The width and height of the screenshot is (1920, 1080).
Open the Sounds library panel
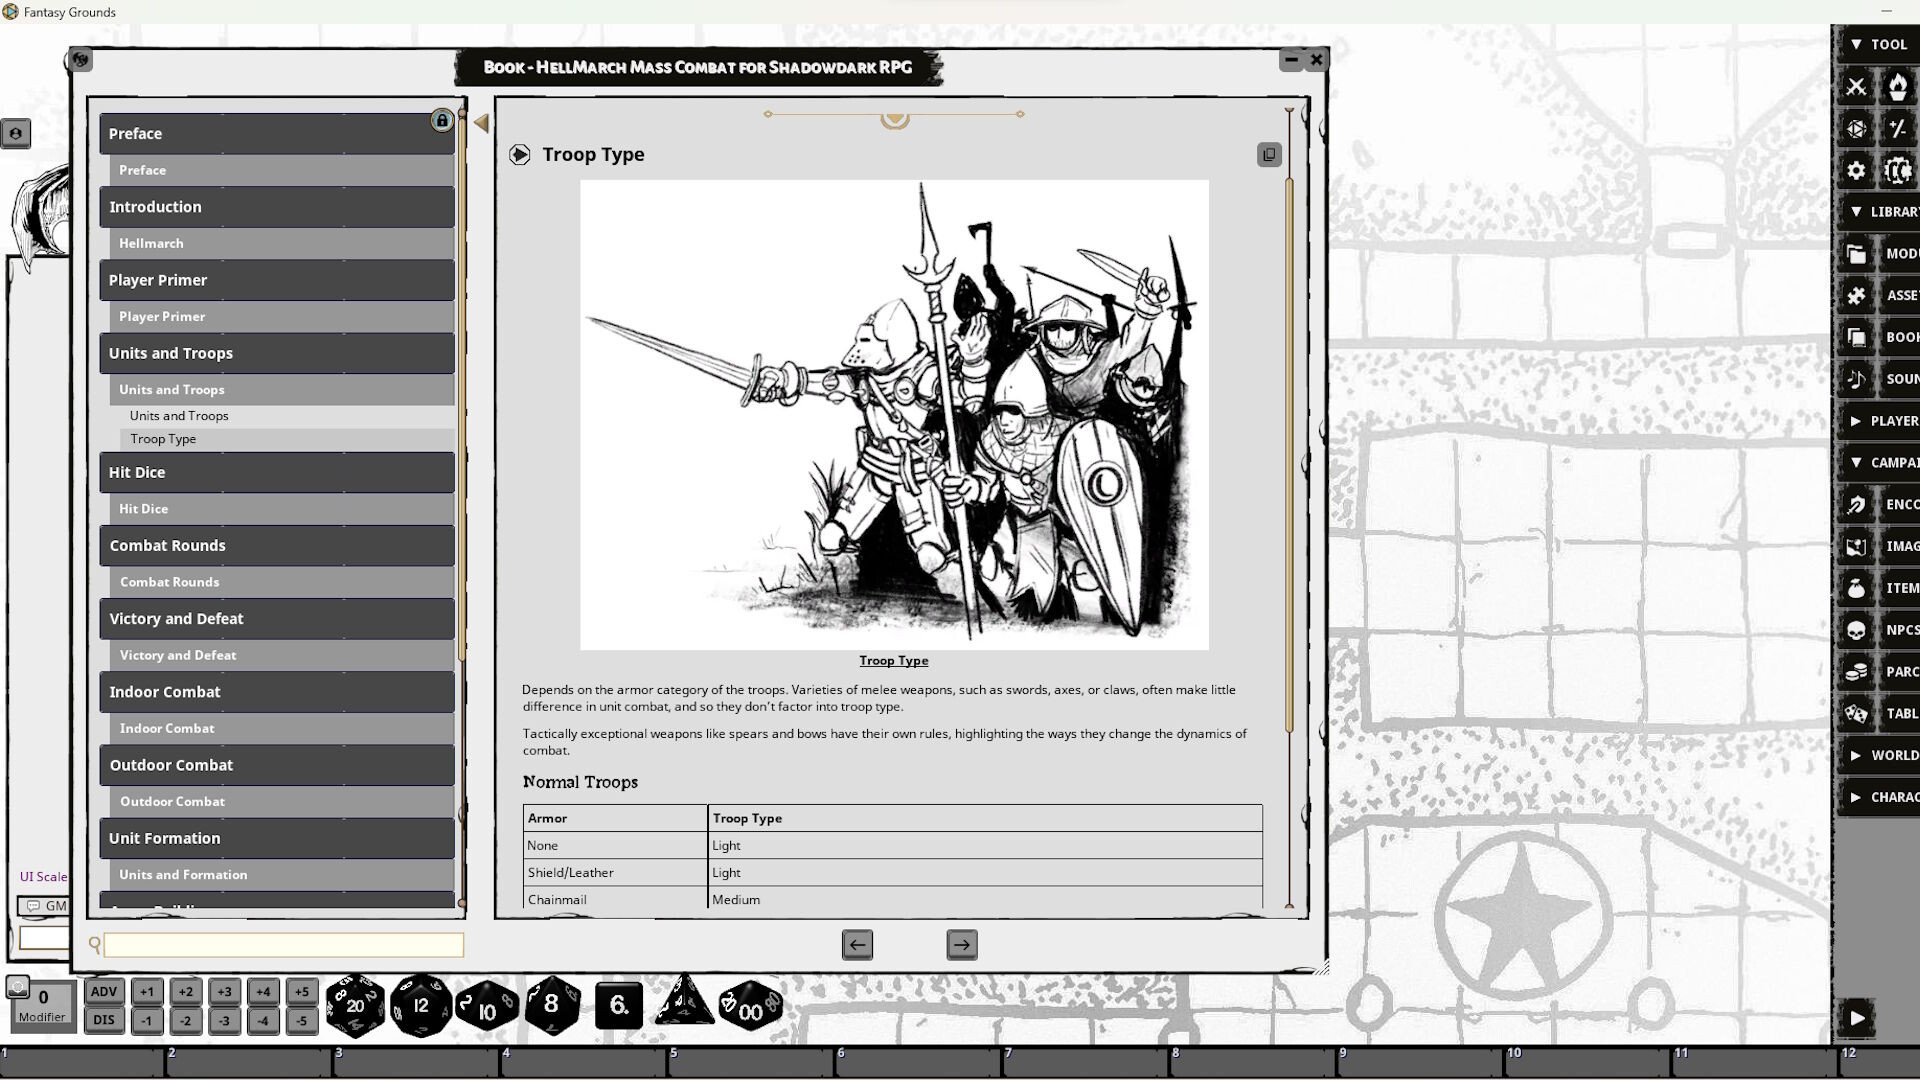(1856, 379)
